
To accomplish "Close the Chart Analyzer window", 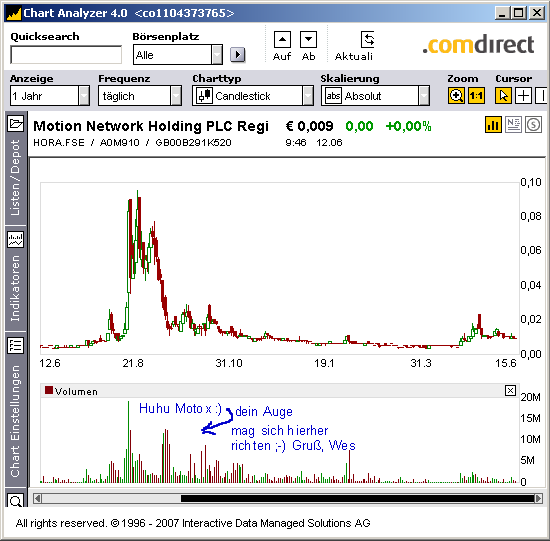I will [537, 13].
